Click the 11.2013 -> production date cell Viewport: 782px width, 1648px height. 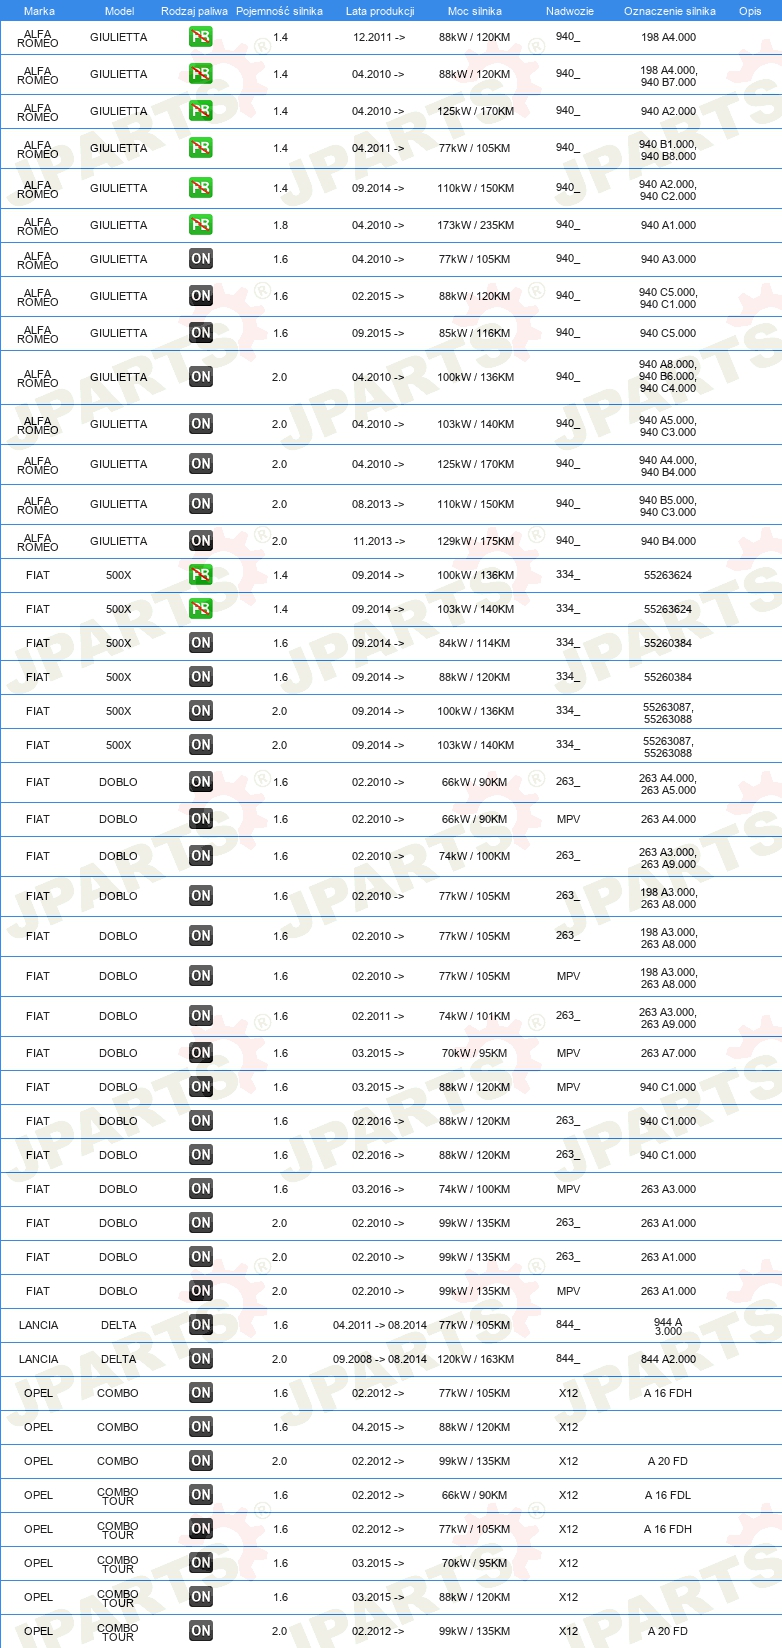tap(379, 541)
